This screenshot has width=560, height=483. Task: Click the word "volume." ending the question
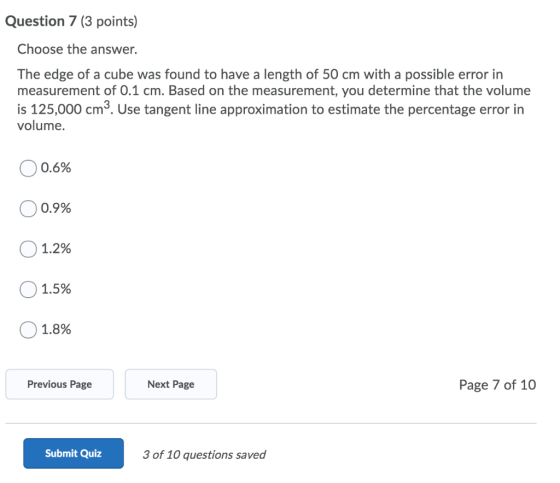pyautogui.click(x=41, y=126)
